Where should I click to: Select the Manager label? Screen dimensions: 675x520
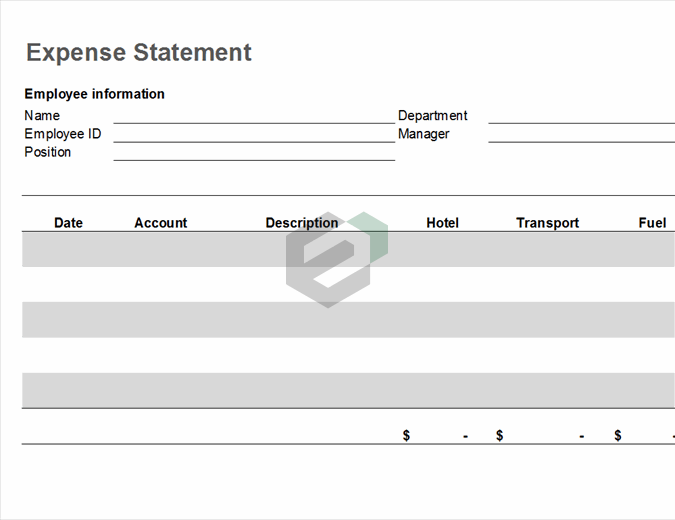point(423,134)
